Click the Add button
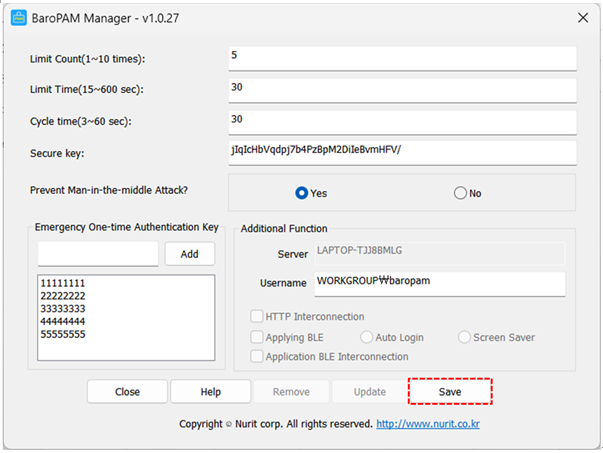Screen dimensions: 603x453 tap(190, 254)
